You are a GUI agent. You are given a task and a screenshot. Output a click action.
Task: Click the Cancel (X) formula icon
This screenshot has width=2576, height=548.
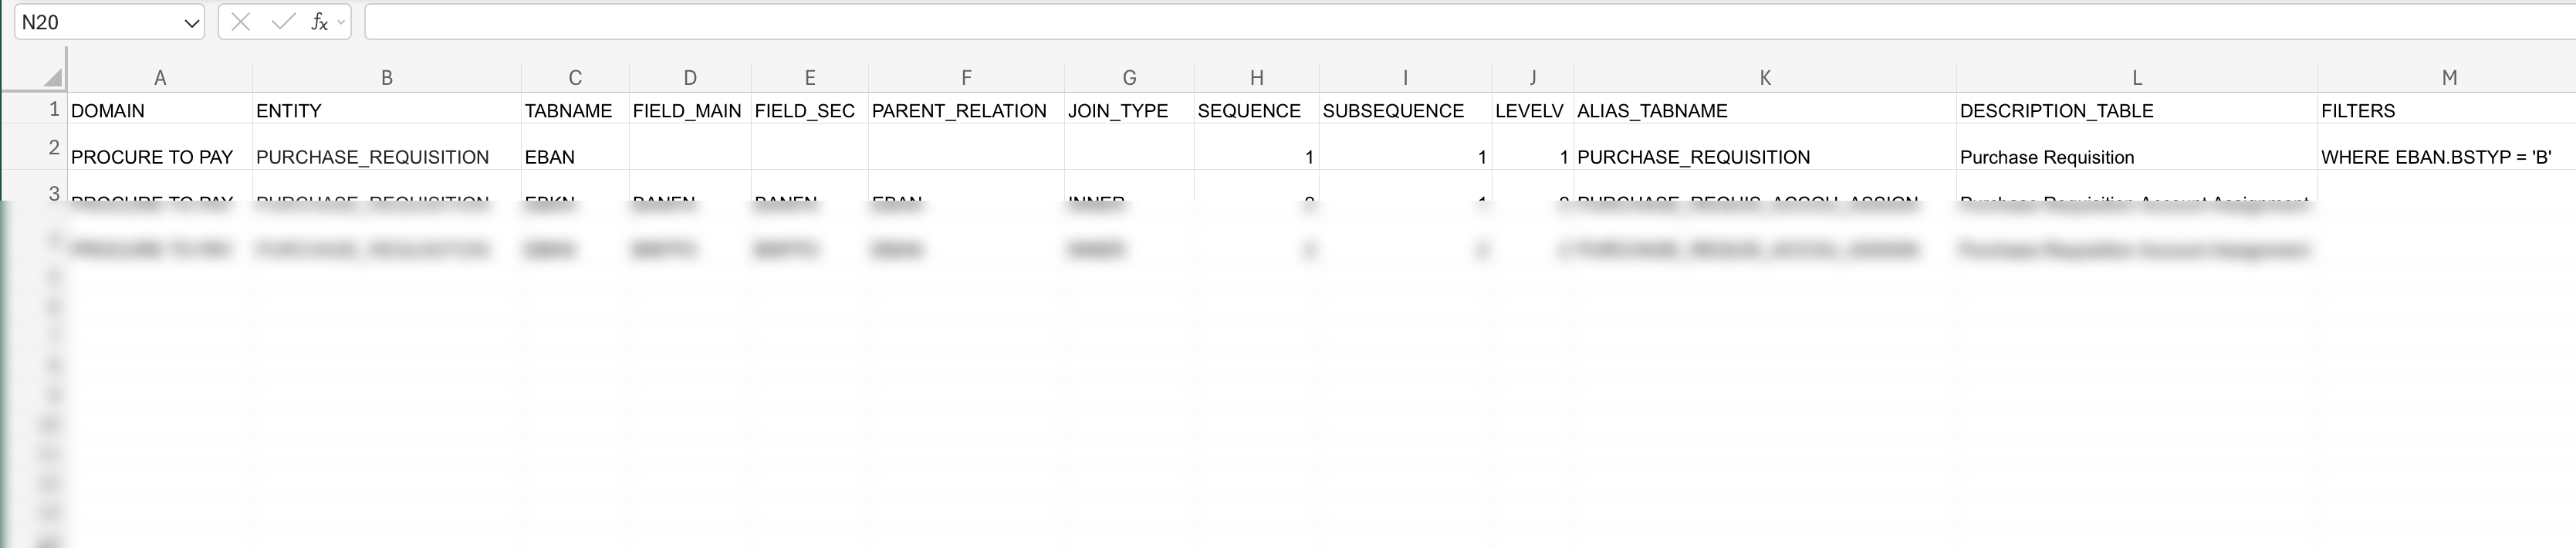pos(240,22)
